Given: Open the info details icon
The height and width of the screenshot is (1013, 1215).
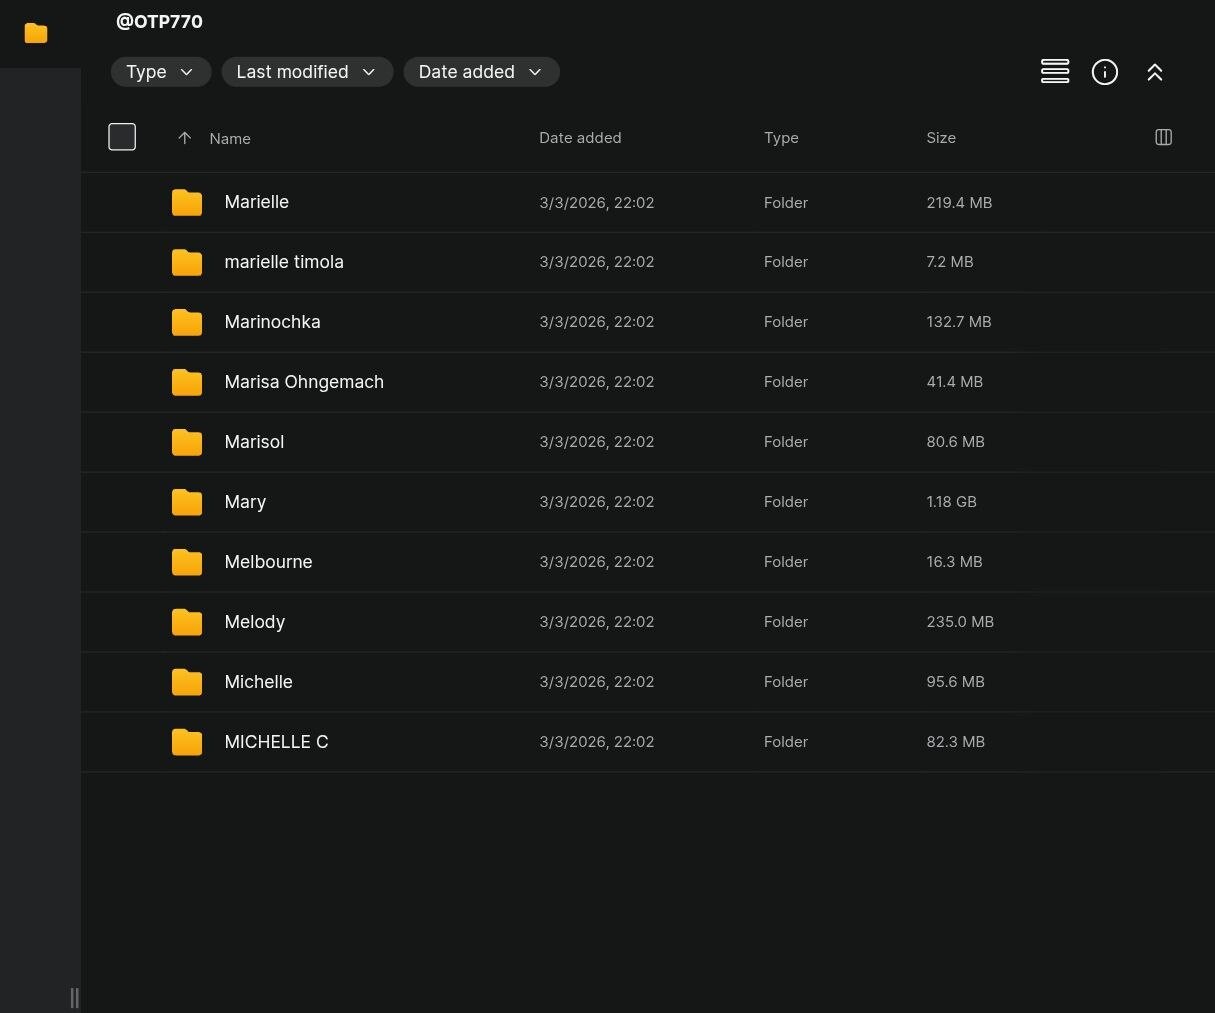Looking at the screenshot, I should [1104, 72].
